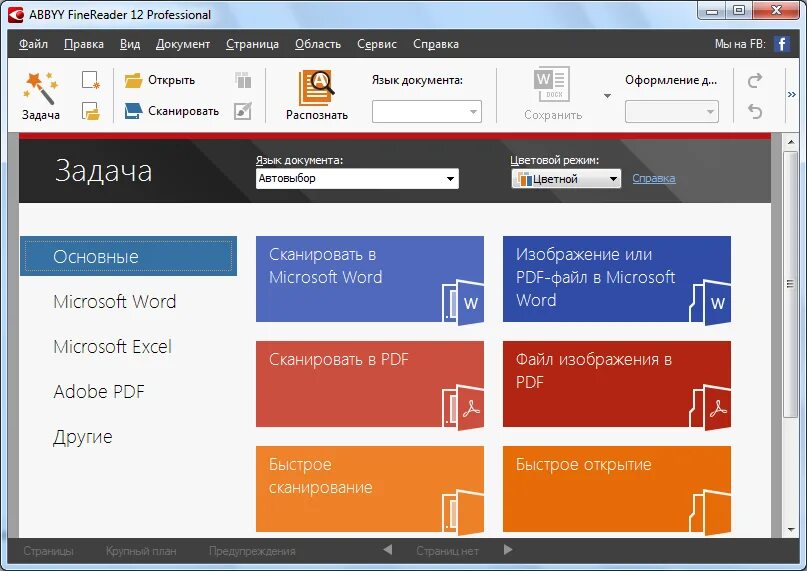The height and width of the screenshot is (571, 807).
Task: Open the Facebook page icon
Action: pyautogui.click(x=782, y=44)
